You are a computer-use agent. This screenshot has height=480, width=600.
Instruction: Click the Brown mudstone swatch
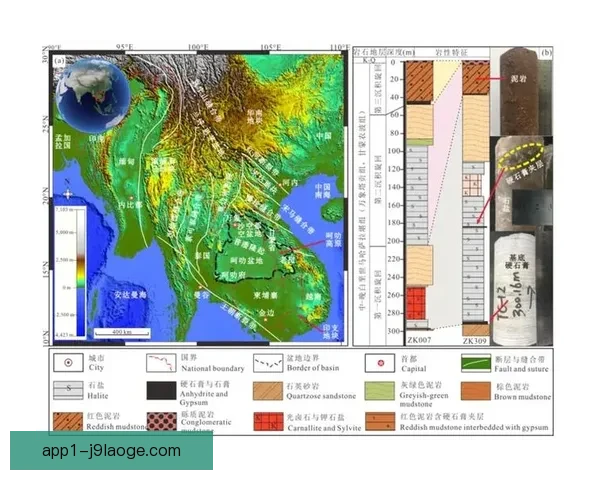(x=476, y=391)
